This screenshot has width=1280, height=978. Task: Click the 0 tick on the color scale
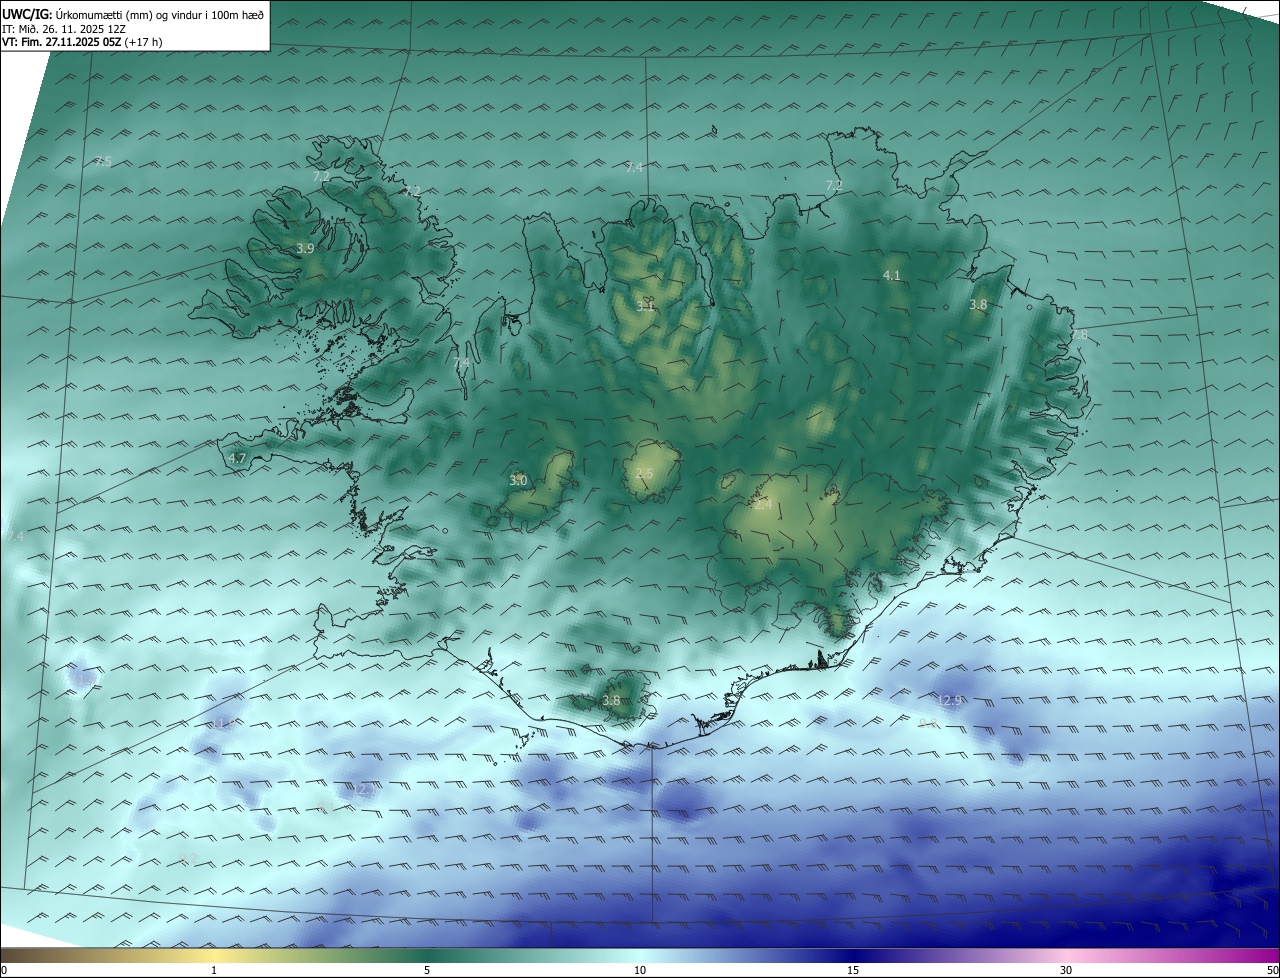[4, 971]
